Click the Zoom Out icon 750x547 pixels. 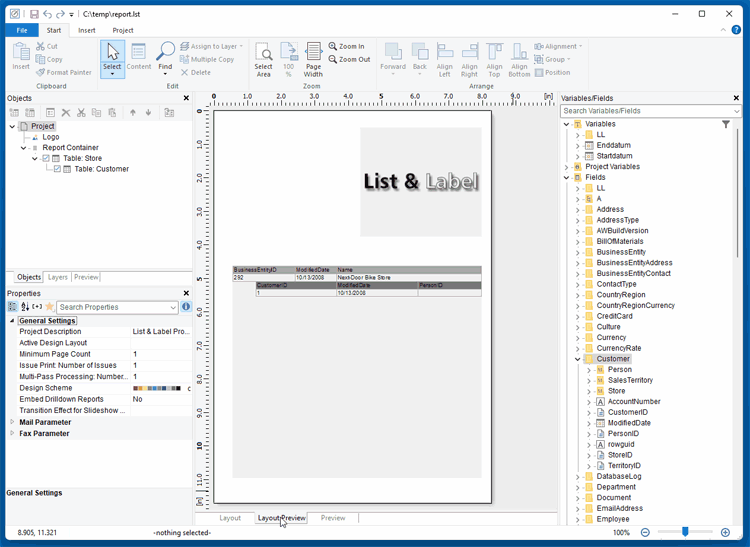[x=333, y=59]
